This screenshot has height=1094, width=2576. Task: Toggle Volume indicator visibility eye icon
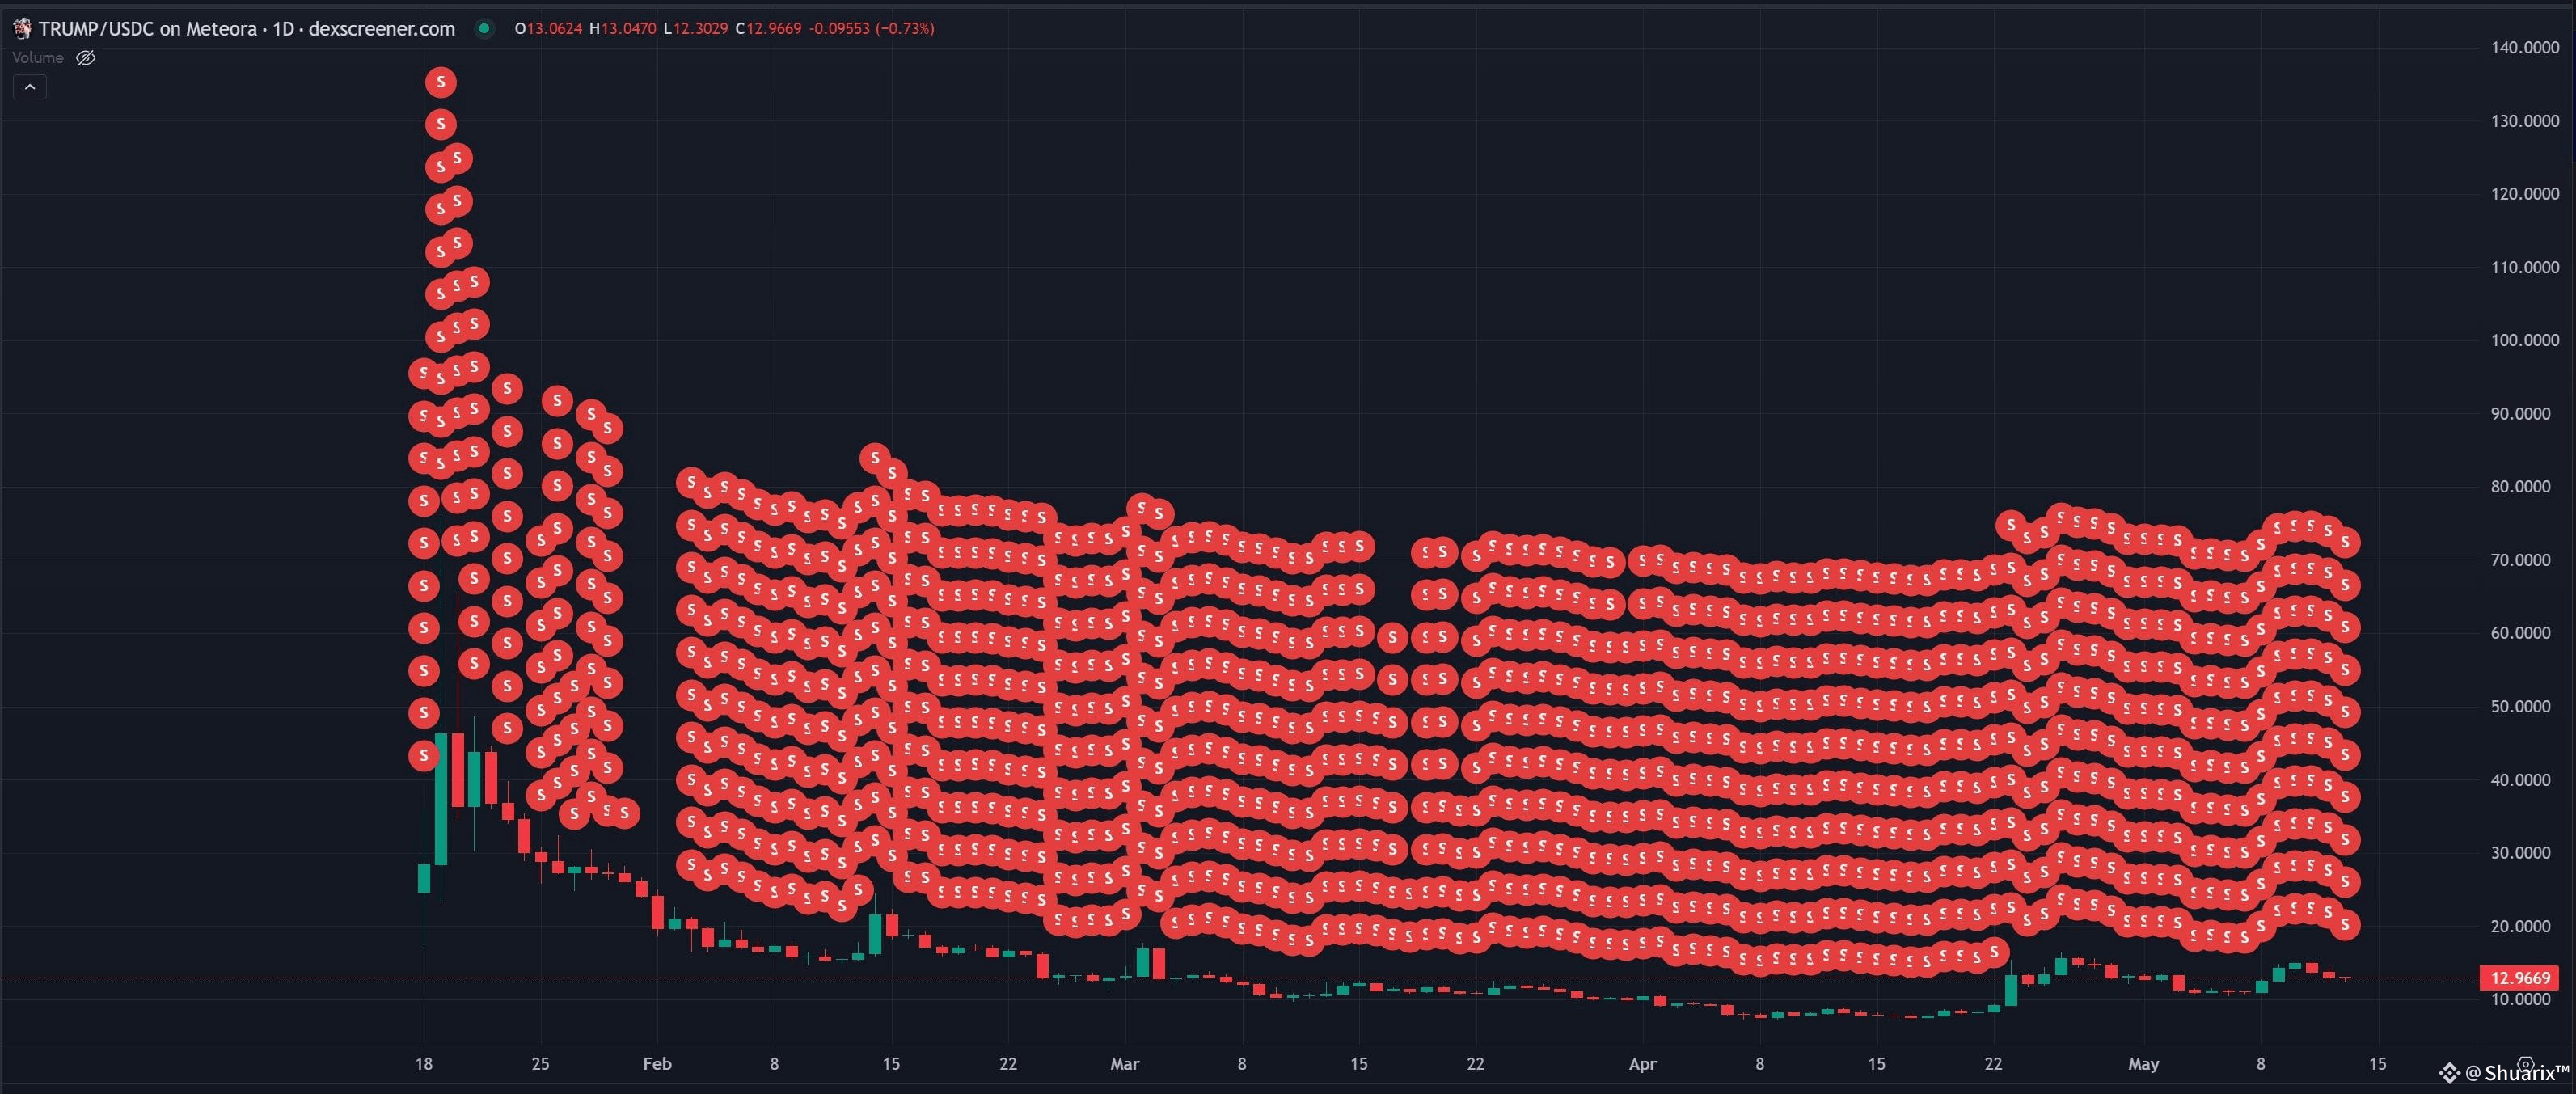click(x=86, y=58)
